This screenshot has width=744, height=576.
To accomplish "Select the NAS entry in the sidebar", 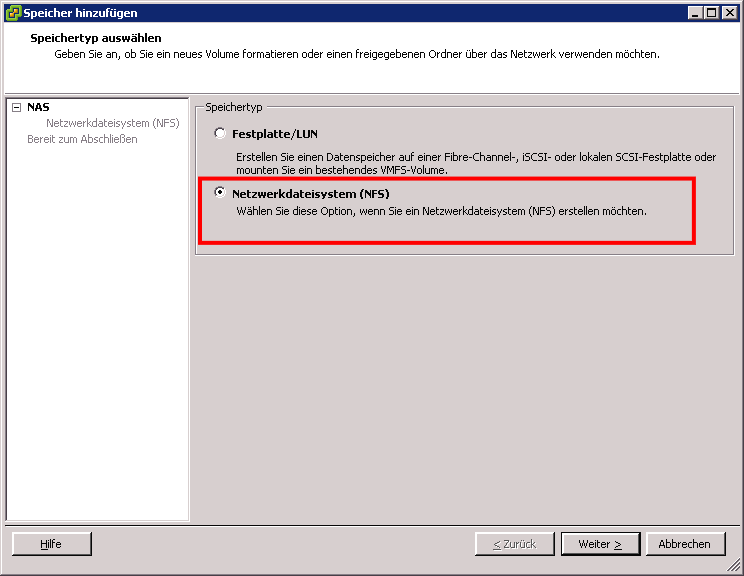I will coord(38,107).
